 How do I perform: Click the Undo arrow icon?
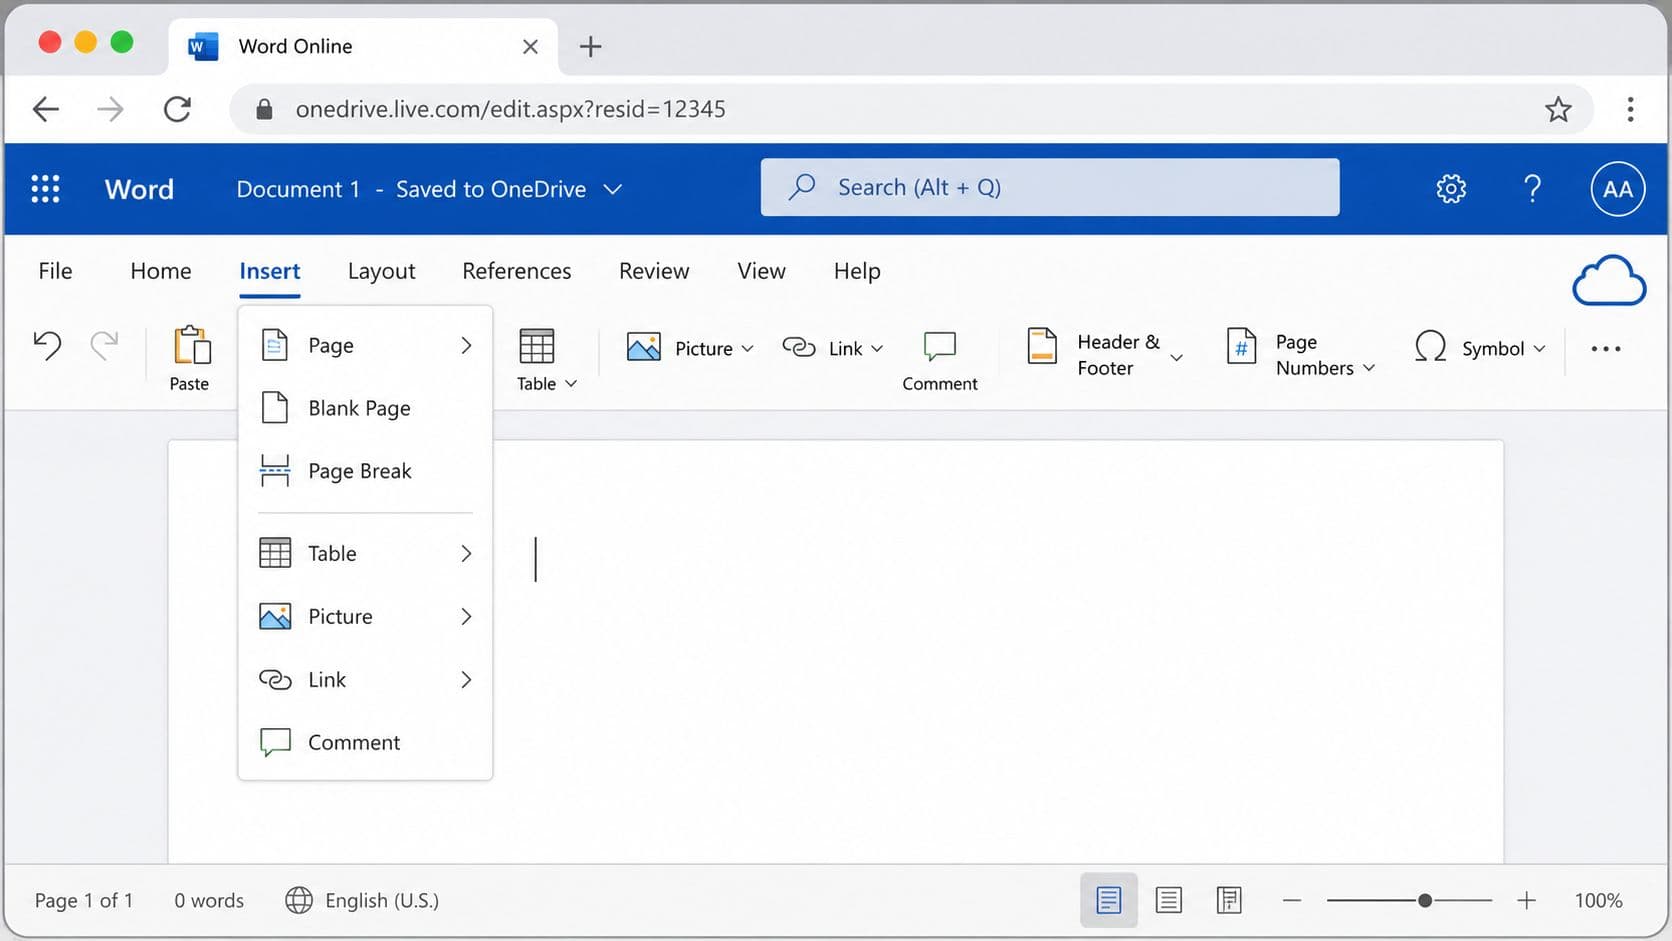(47, 346)
